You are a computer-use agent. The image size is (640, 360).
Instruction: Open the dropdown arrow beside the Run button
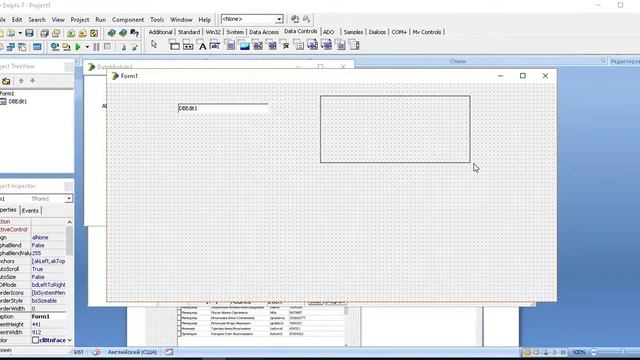[87, 47]
